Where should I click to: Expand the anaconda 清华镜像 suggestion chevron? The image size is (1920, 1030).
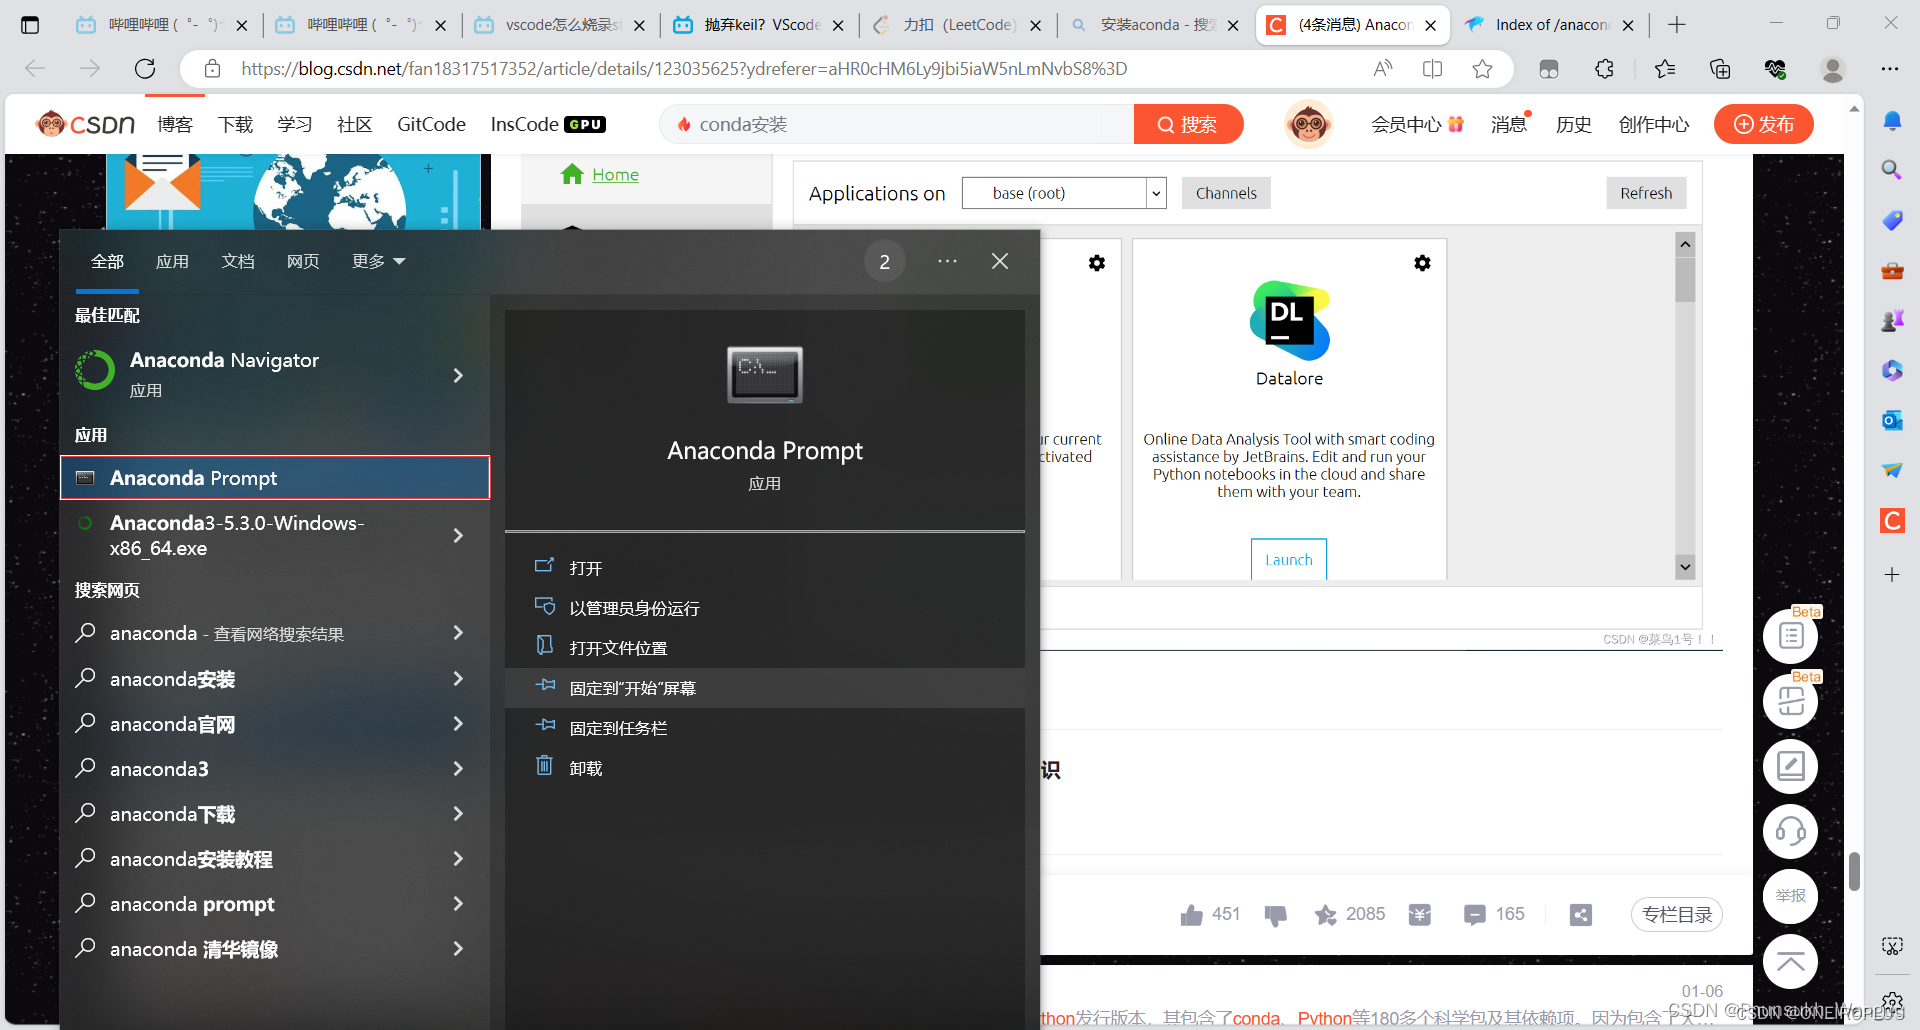458,948
